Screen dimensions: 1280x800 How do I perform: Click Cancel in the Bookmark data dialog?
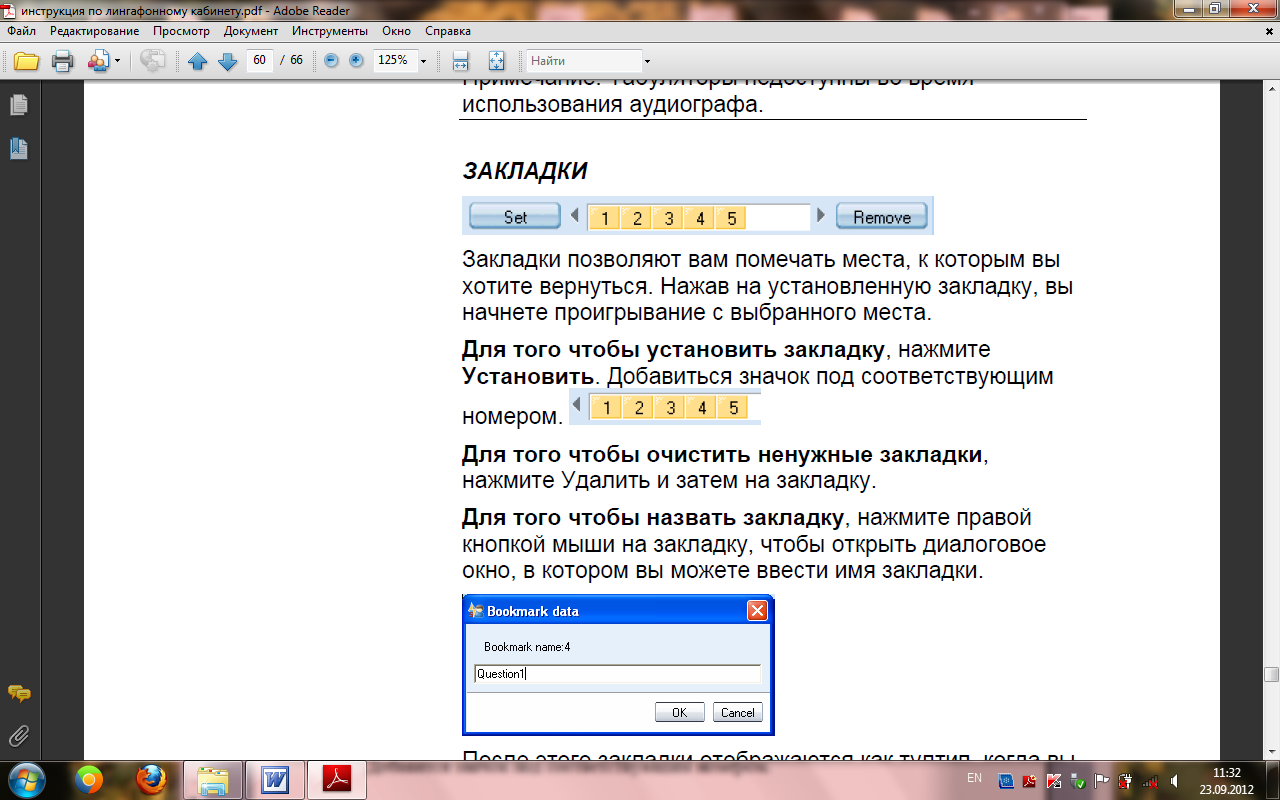(x=738, y=712)
